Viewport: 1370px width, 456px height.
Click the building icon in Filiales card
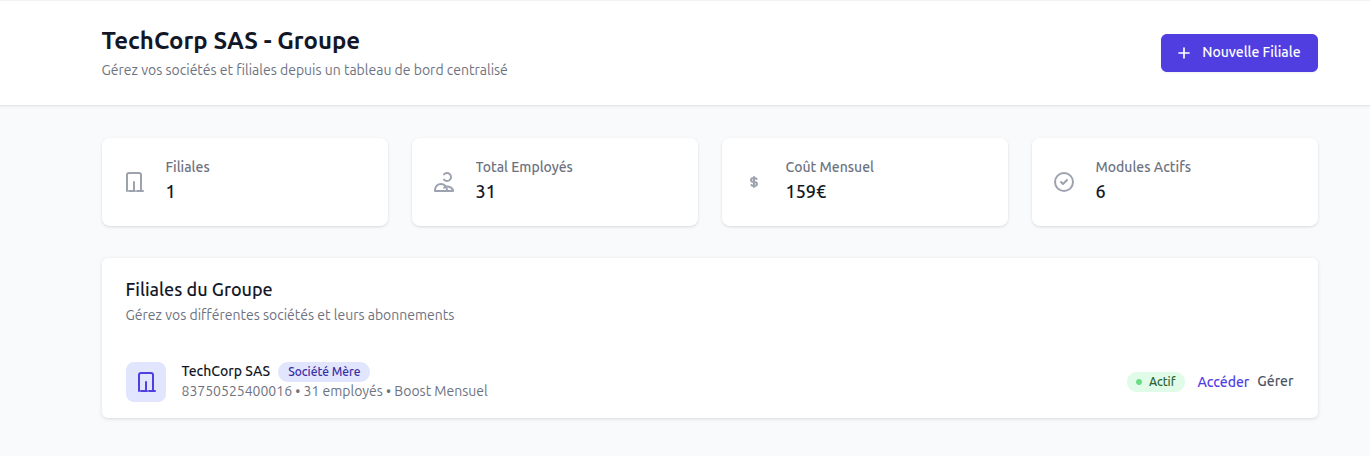[134, 182]
